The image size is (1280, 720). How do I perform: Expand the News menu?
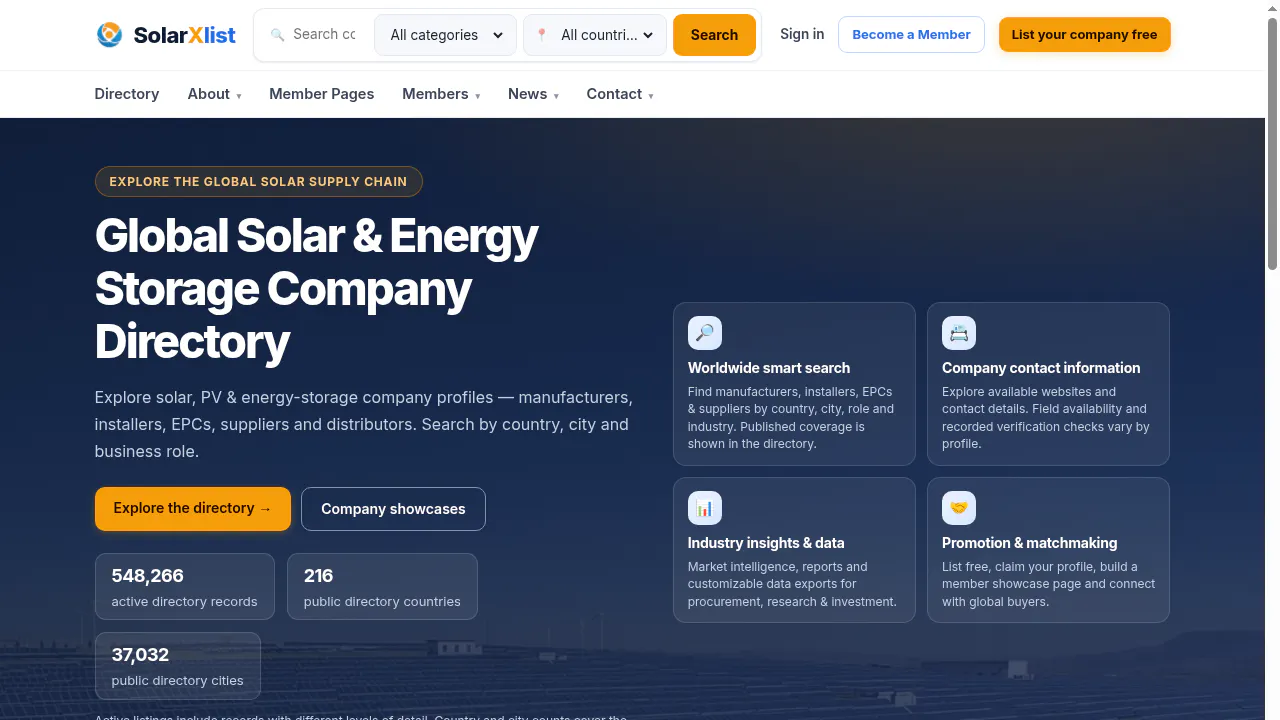click(x=533, y=94)
